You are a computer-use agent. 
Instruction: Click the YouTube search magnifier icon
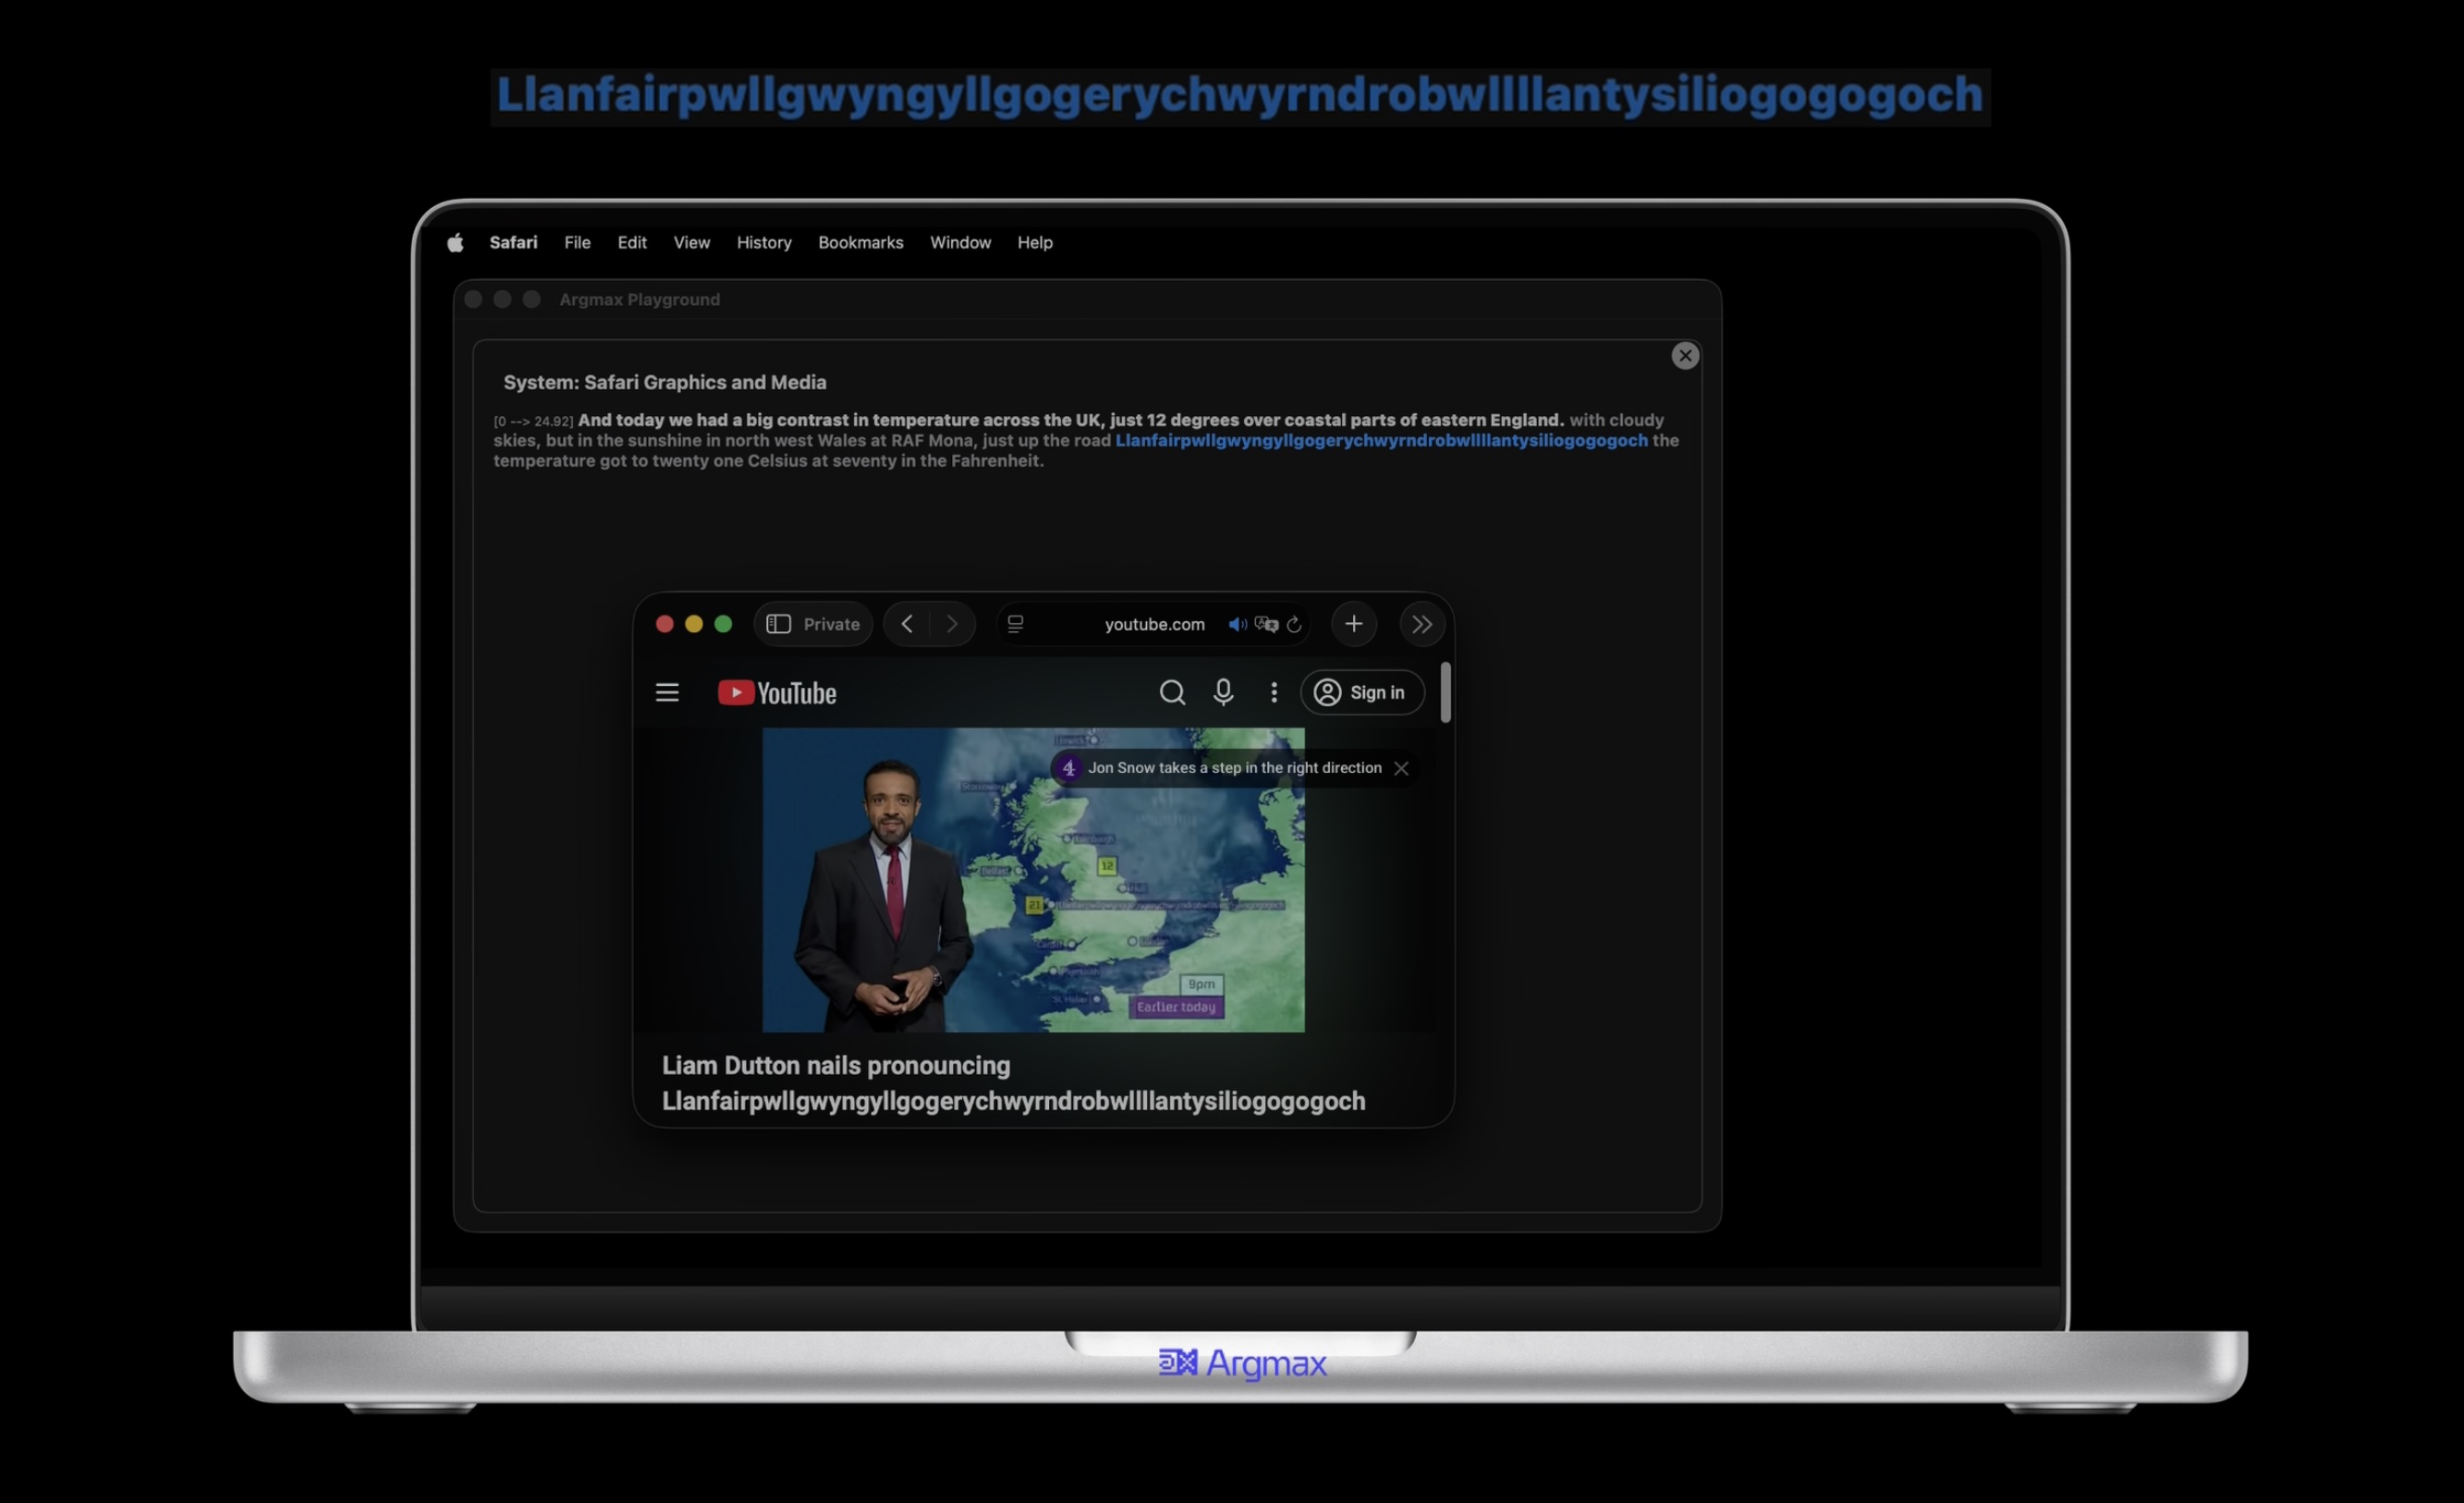pyautogui.click(x=1172, y=692)
